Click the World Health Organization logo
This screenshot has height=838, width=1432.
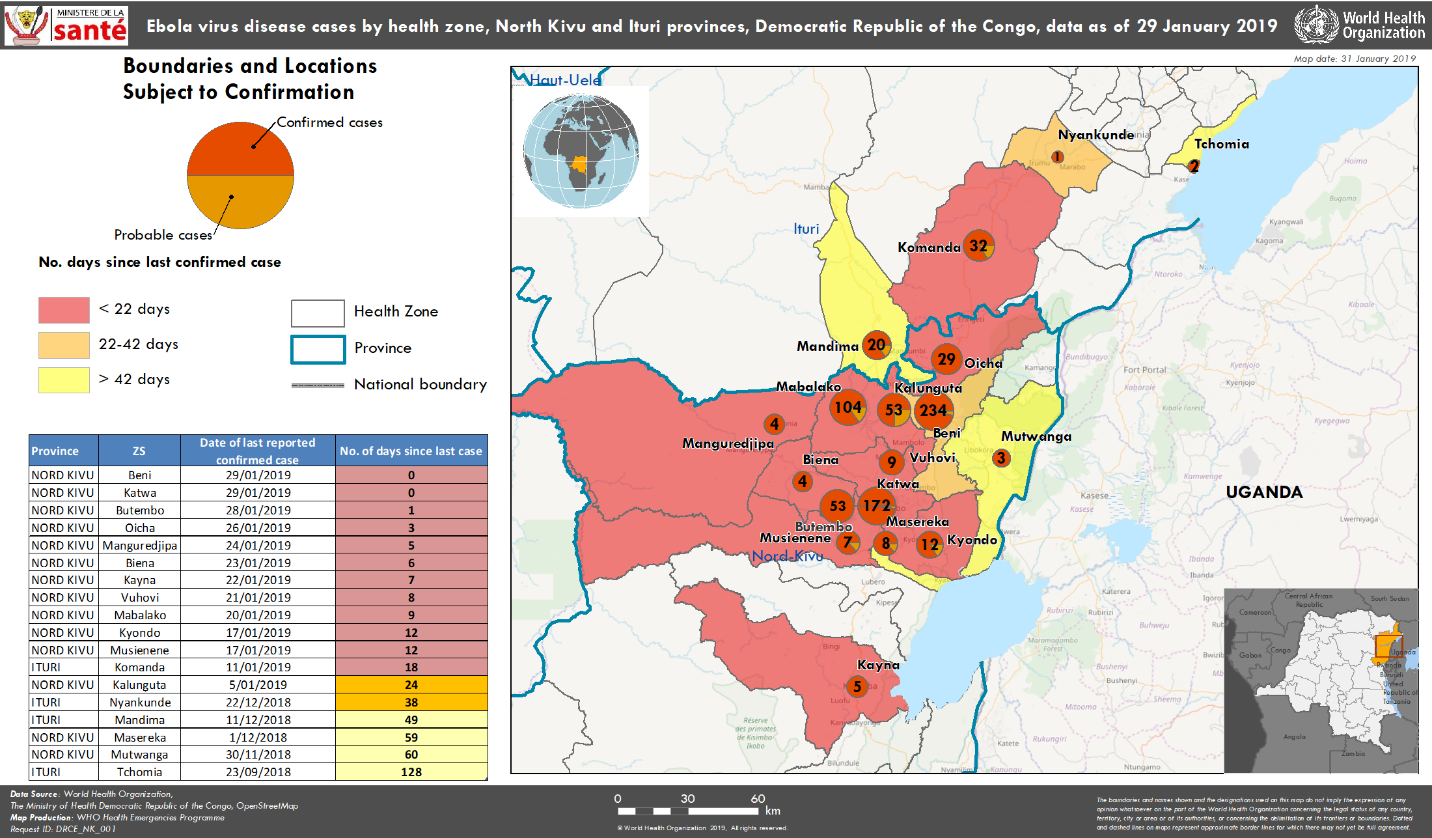(x=1359, y=25)
